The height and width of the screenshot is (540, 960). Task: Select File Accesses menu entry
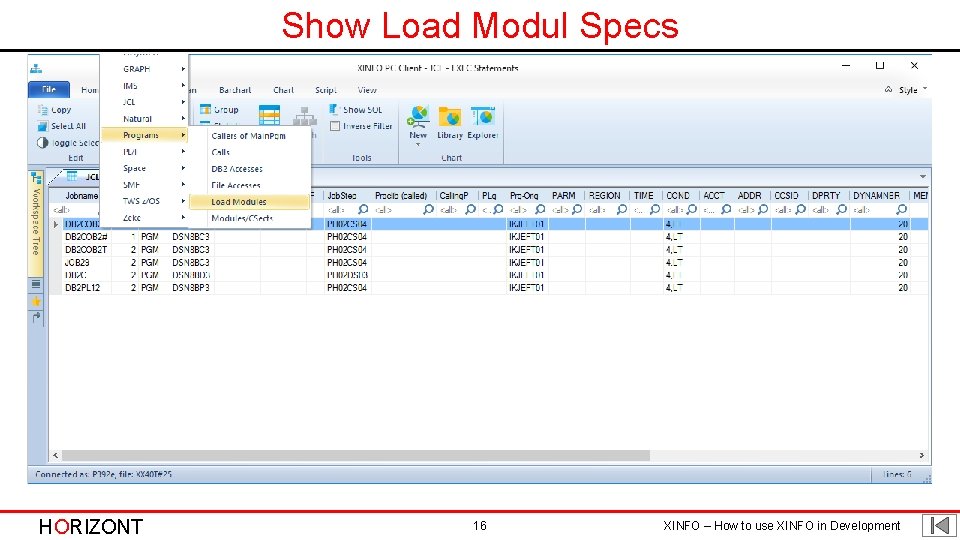pos(249,186)
